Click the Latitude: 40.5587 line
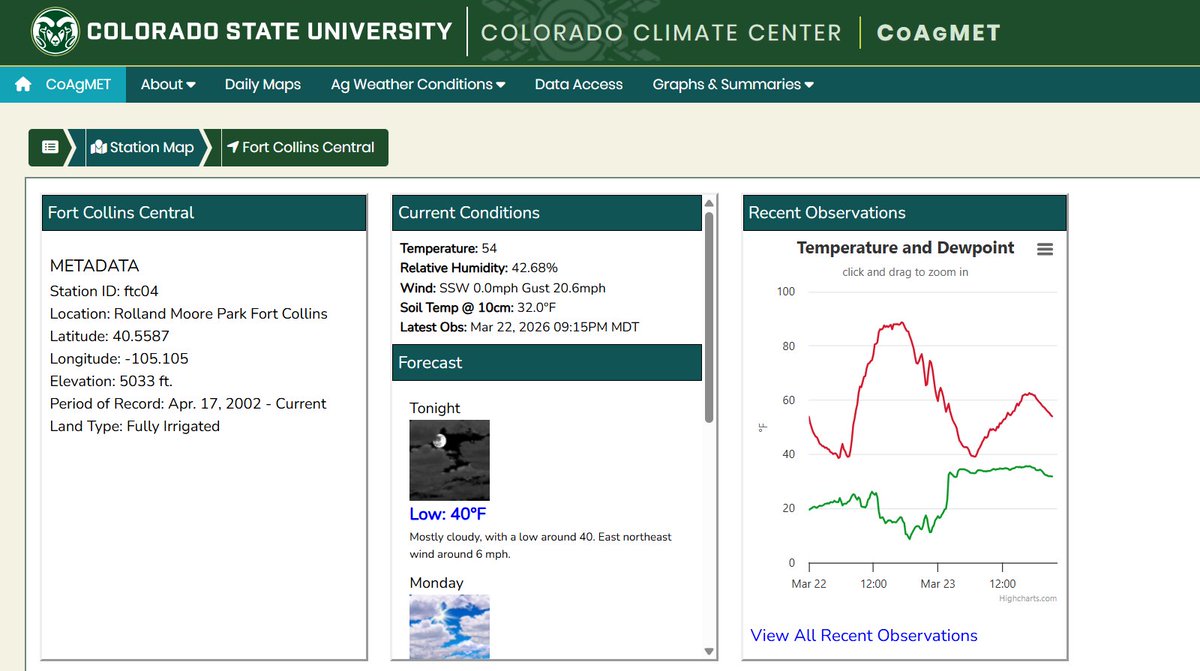This screenshot has width=1200, height=671. [x=110, y=336]
